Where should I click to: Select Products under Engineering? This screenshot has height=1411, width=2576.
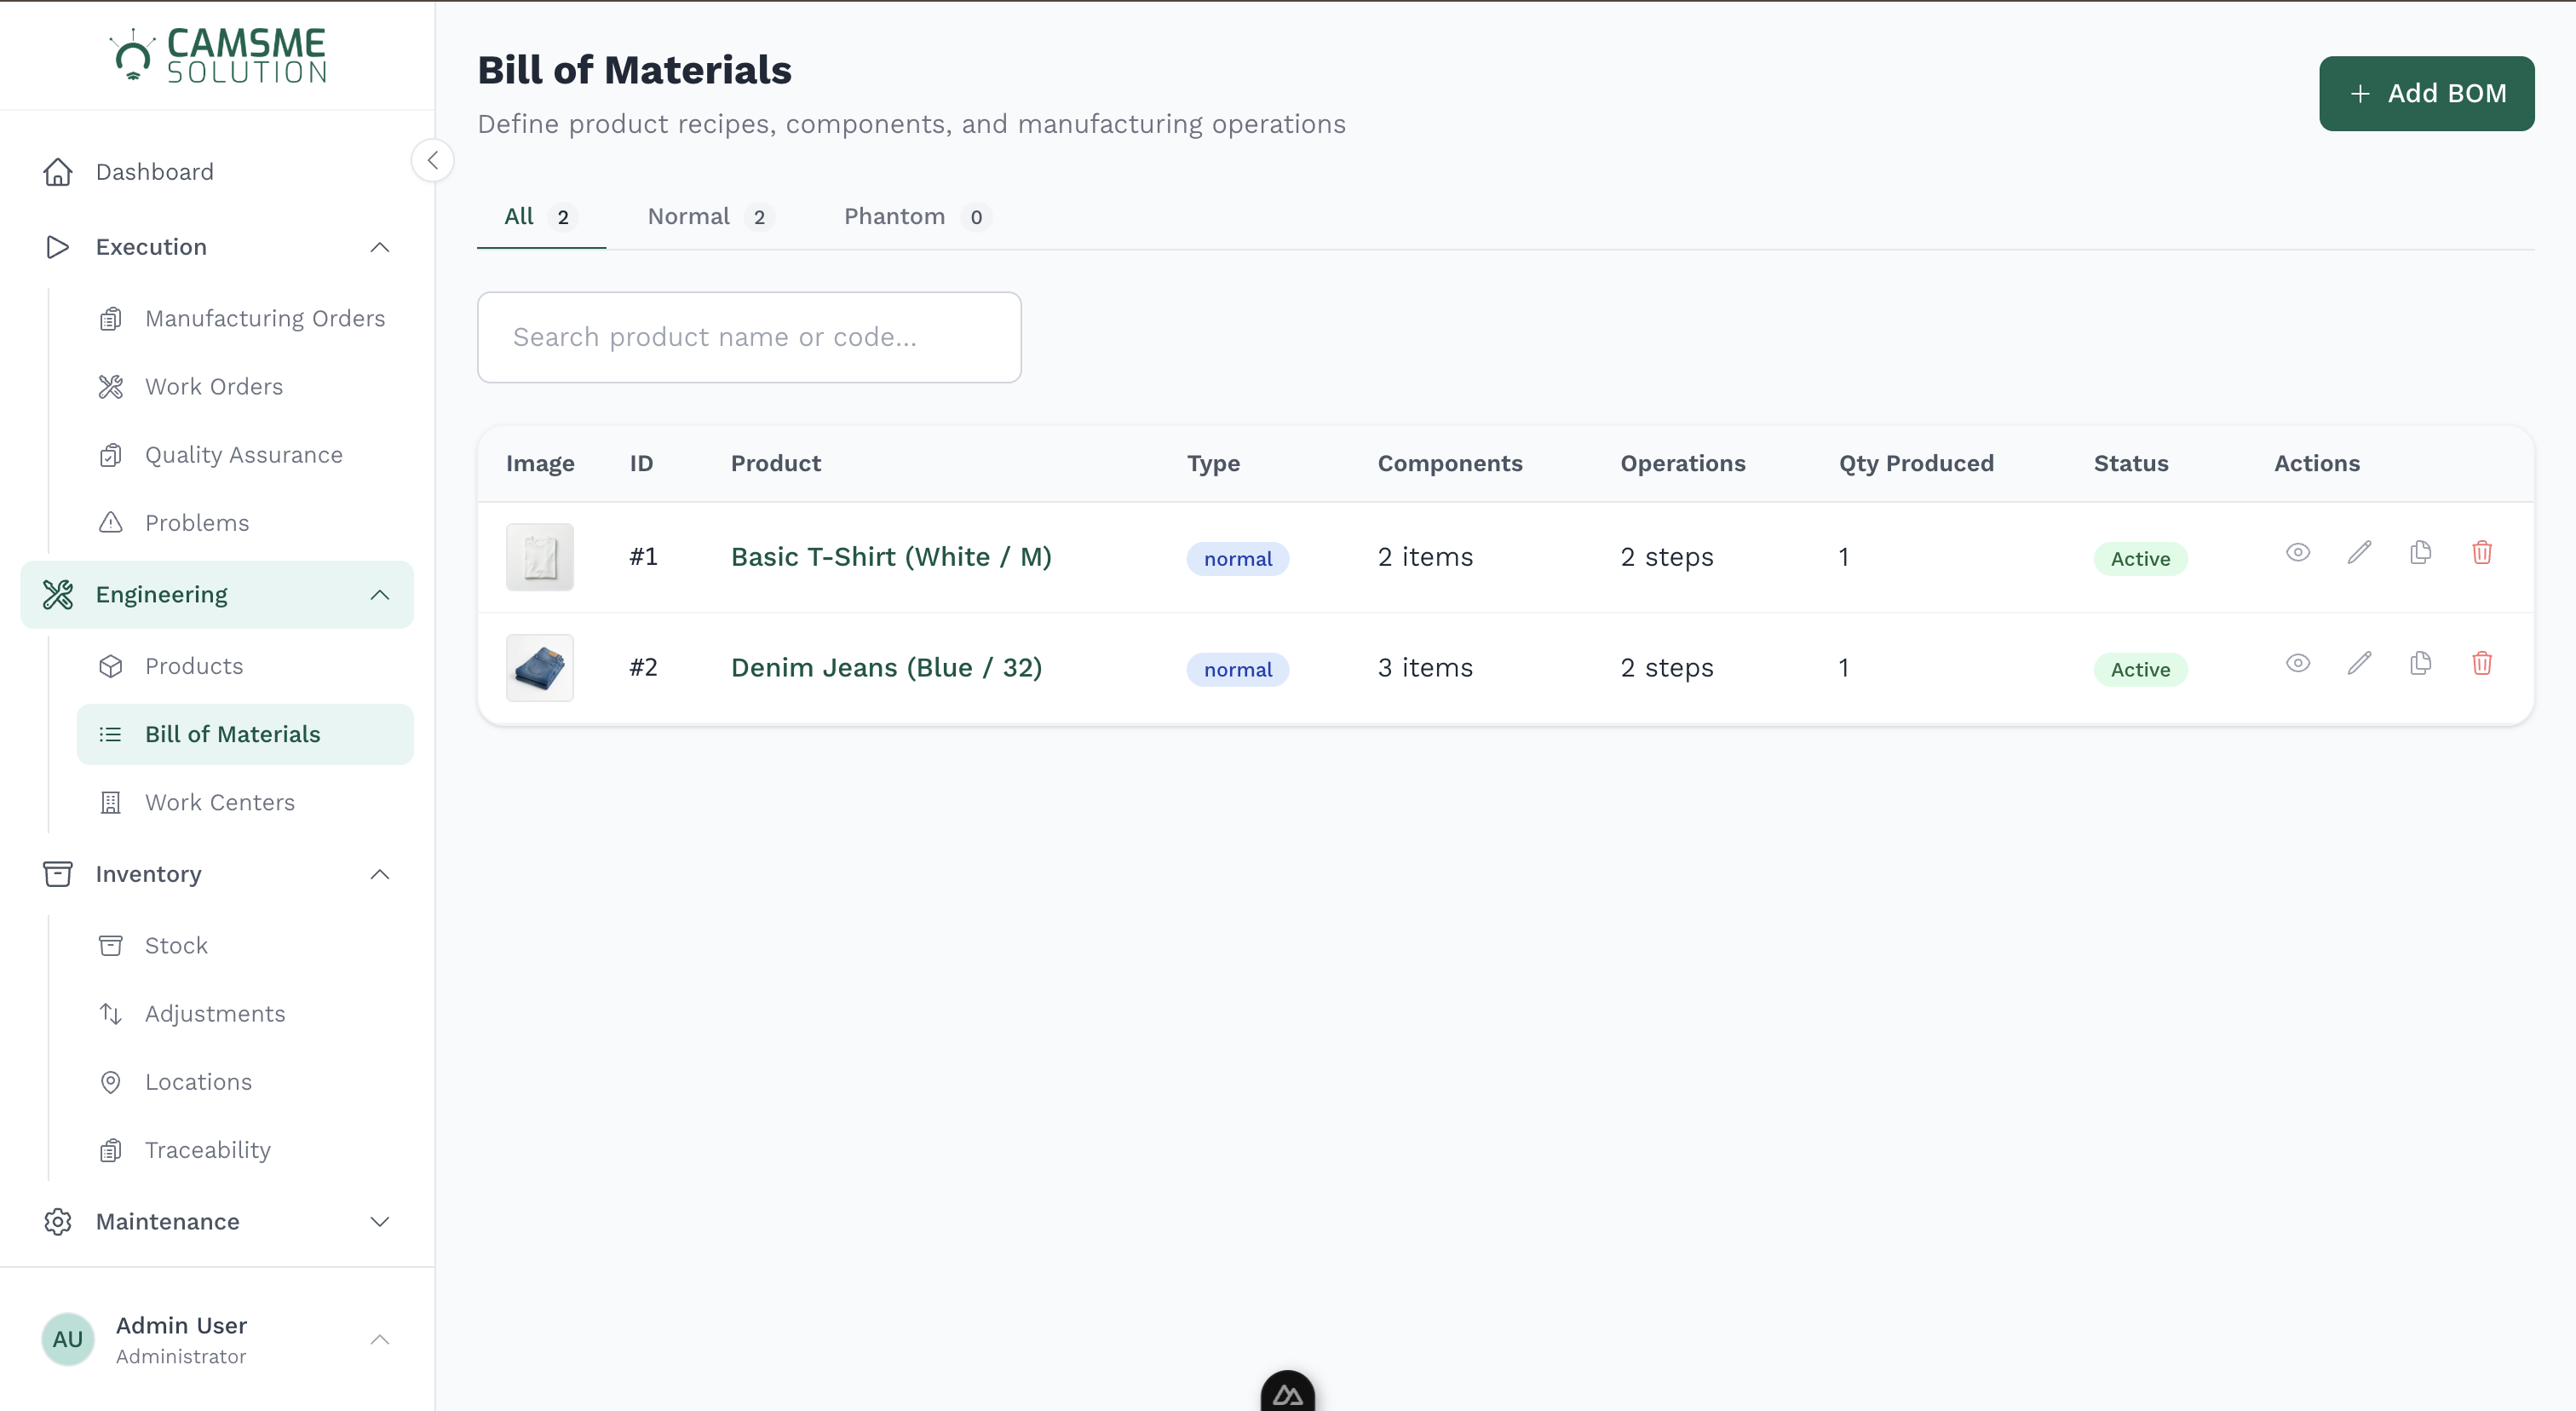(x=193, y=665)
